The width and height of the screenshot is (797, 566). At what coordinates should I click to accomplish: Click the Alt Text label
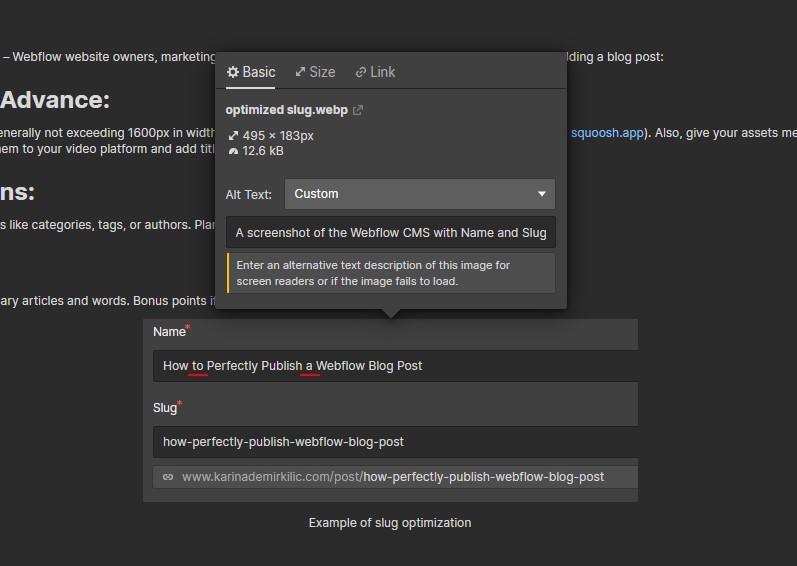249,195
